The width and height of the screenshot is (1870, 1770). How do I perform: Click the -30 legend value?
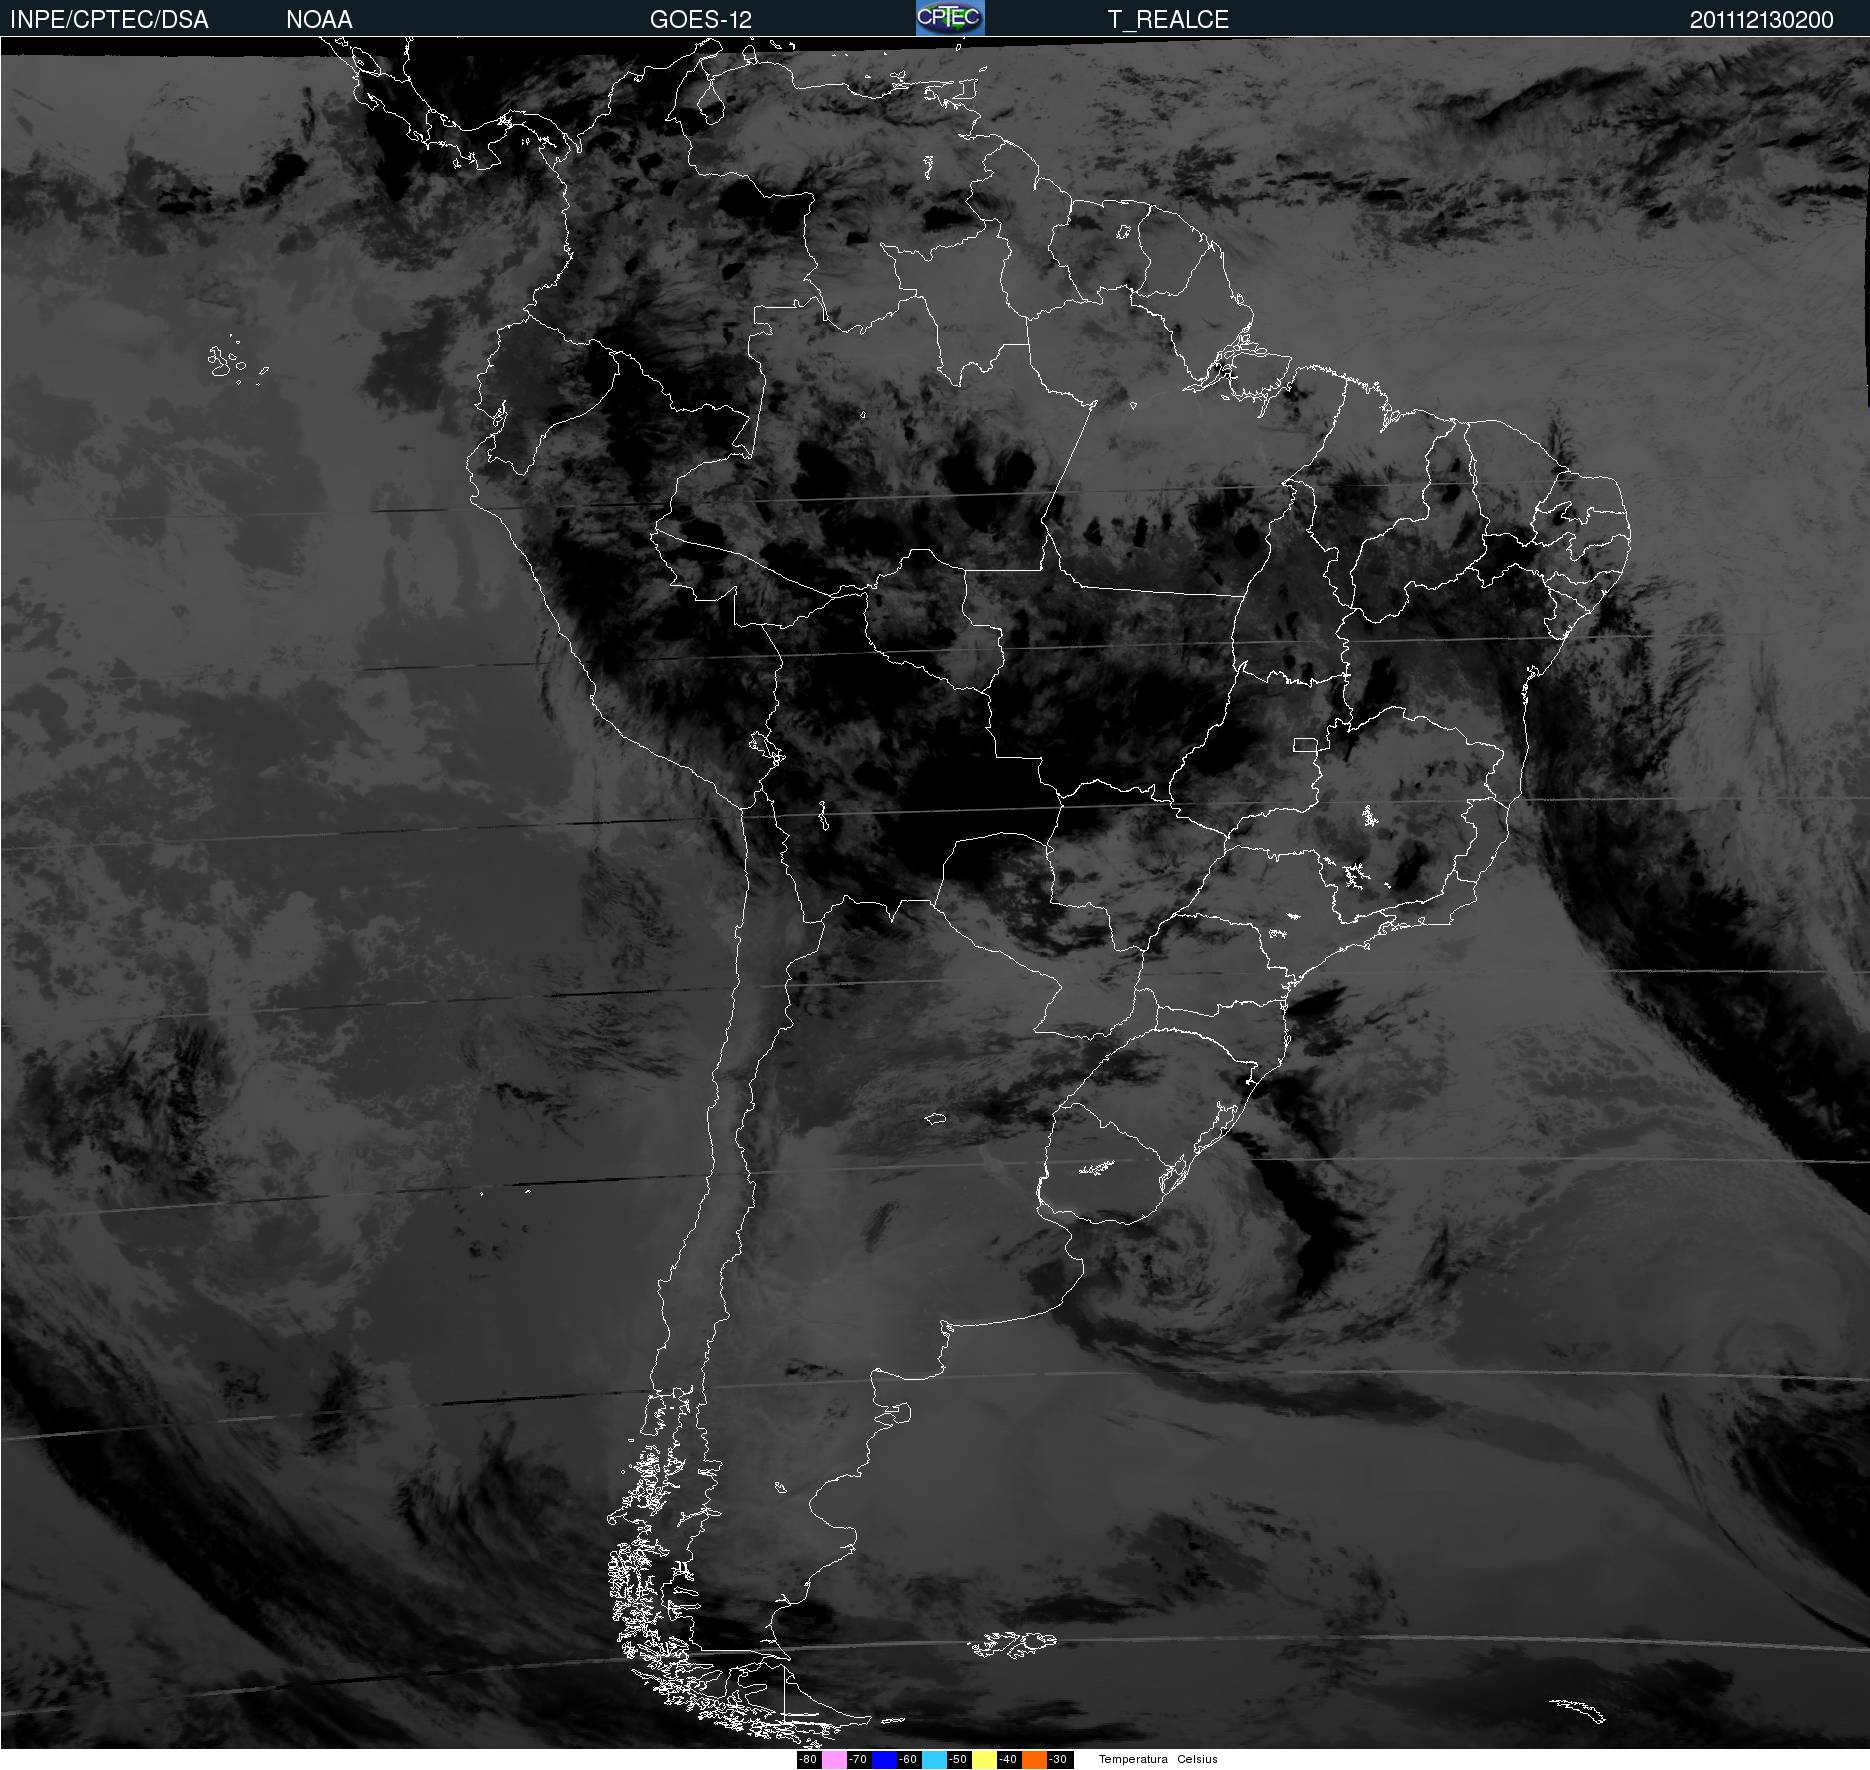1058,1759
